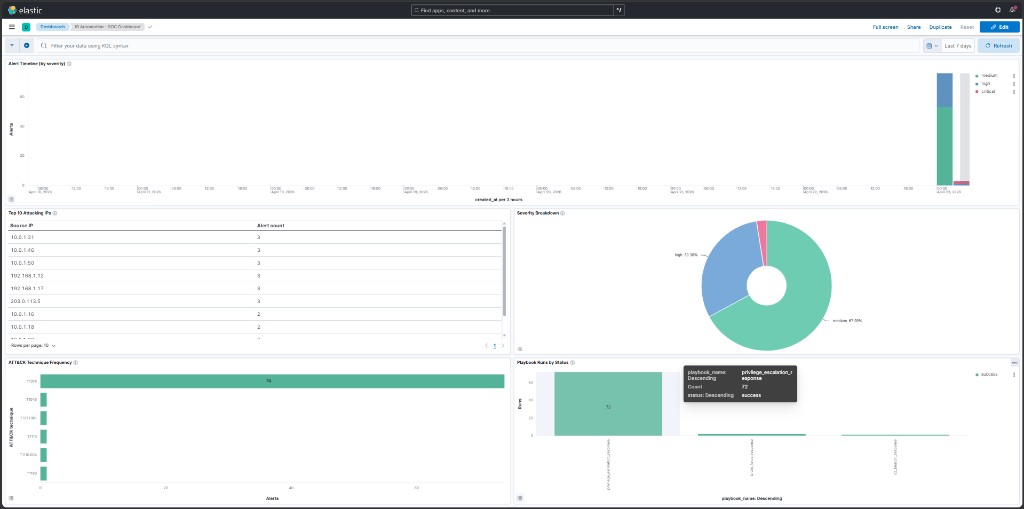1024x509 pixels.
Task: Toggle medium severity legend color dot
Action: (976, 76)
